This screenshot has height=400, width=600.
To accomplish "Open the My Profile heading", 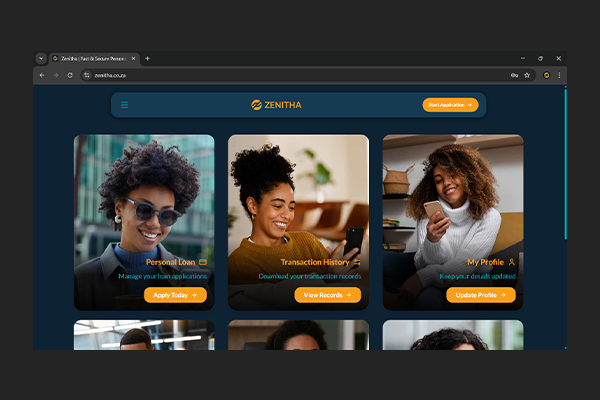I will [x=486, y=262].
